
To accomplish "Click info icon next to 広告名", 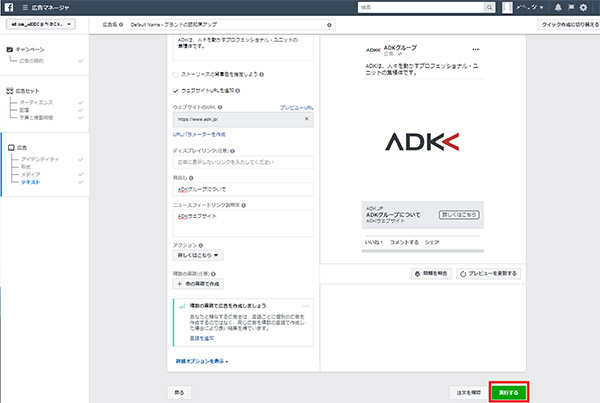I will pos(121,24).
